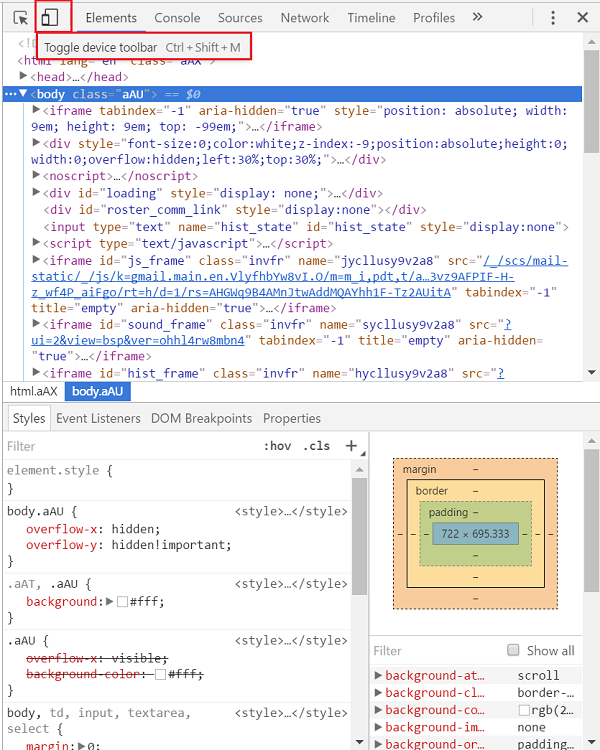Expand the iframe id sound_frame node
This screenshot has height=750, width=600.
[36, 324]
